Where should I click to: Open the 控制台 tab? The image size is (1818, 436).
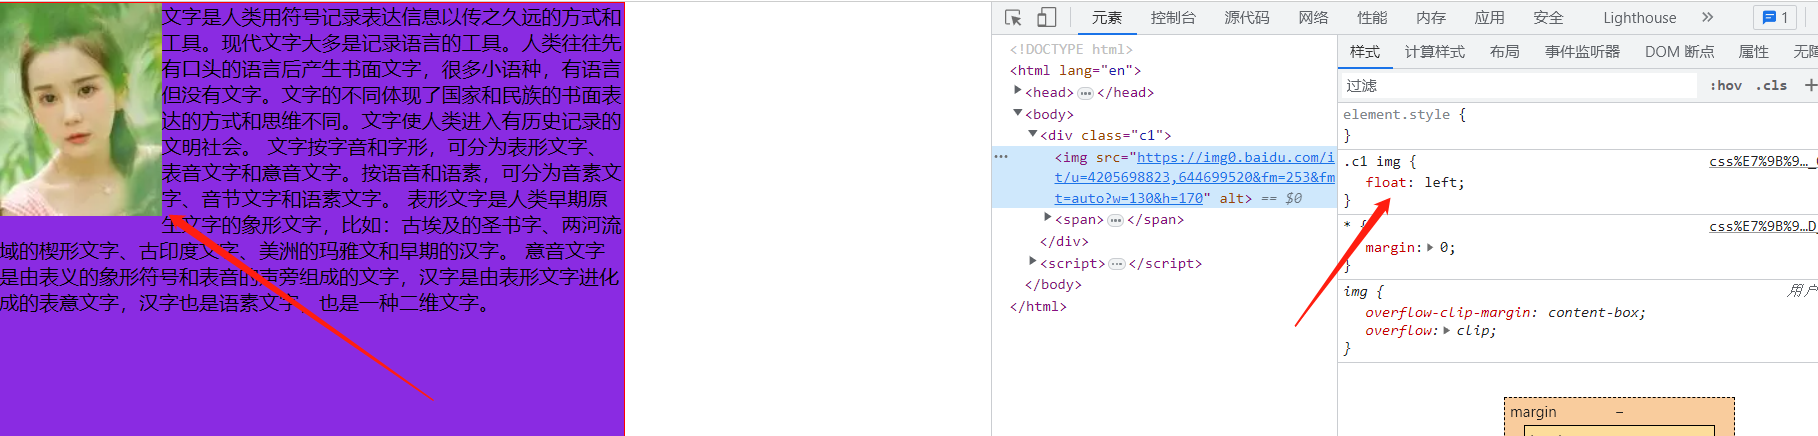[1173, 17]
